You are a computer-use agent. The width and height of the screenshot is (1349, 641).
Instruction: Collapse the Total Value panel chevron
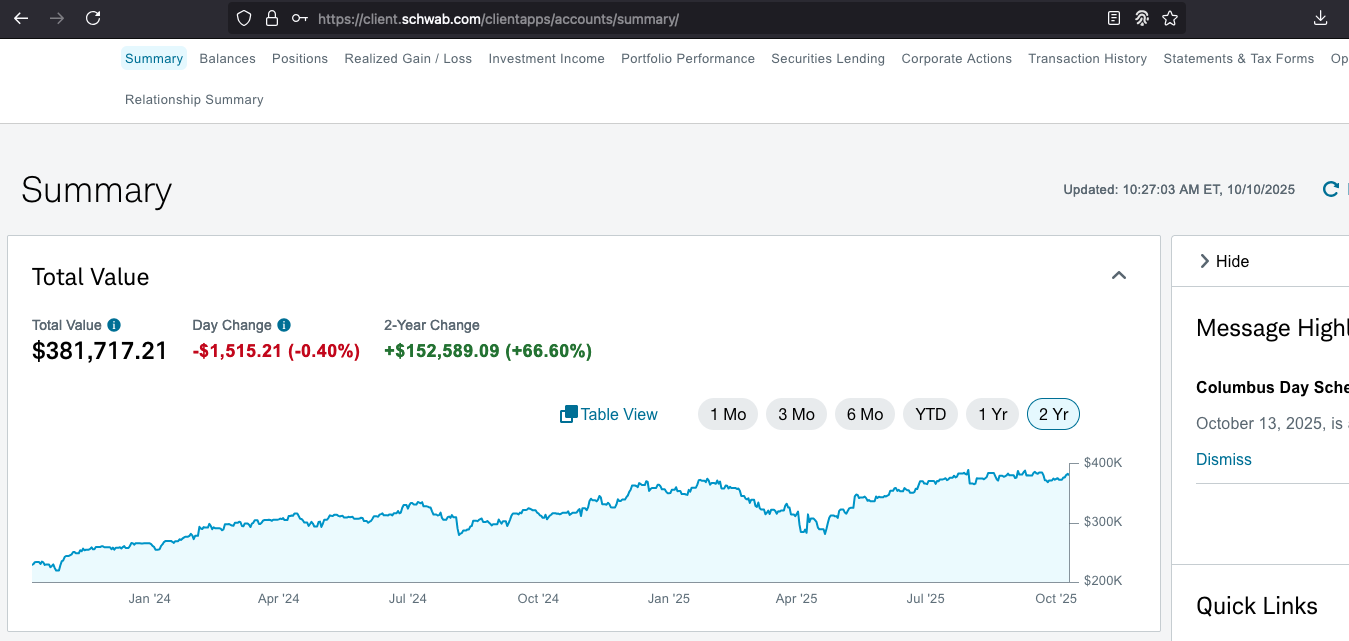[1119, 276]
